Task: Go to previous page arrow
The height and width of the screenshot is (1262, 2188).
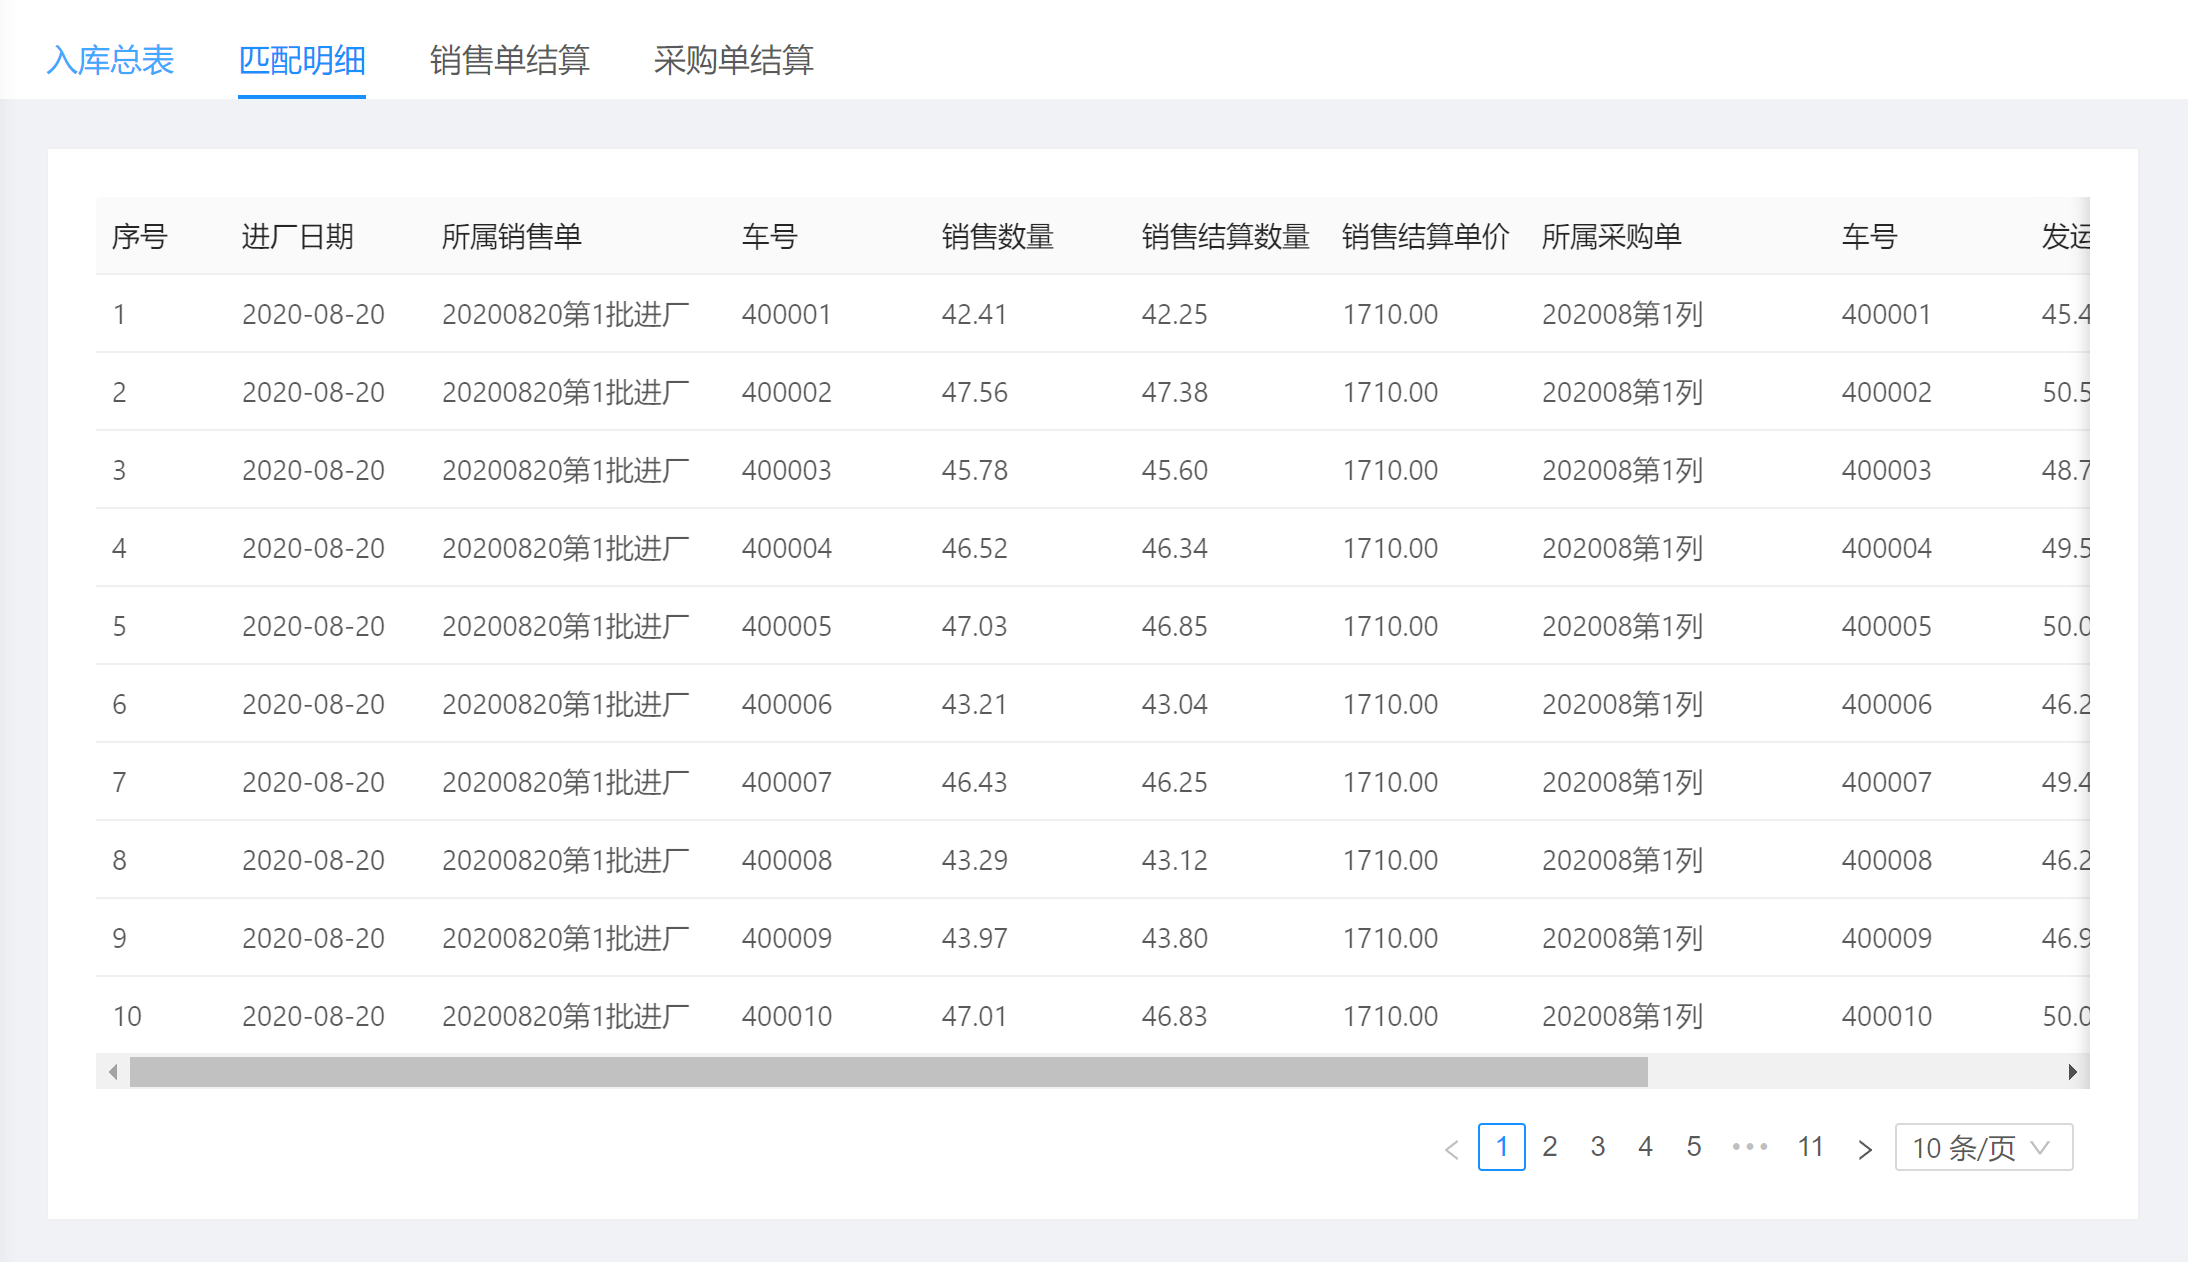Action: 1452,1148
